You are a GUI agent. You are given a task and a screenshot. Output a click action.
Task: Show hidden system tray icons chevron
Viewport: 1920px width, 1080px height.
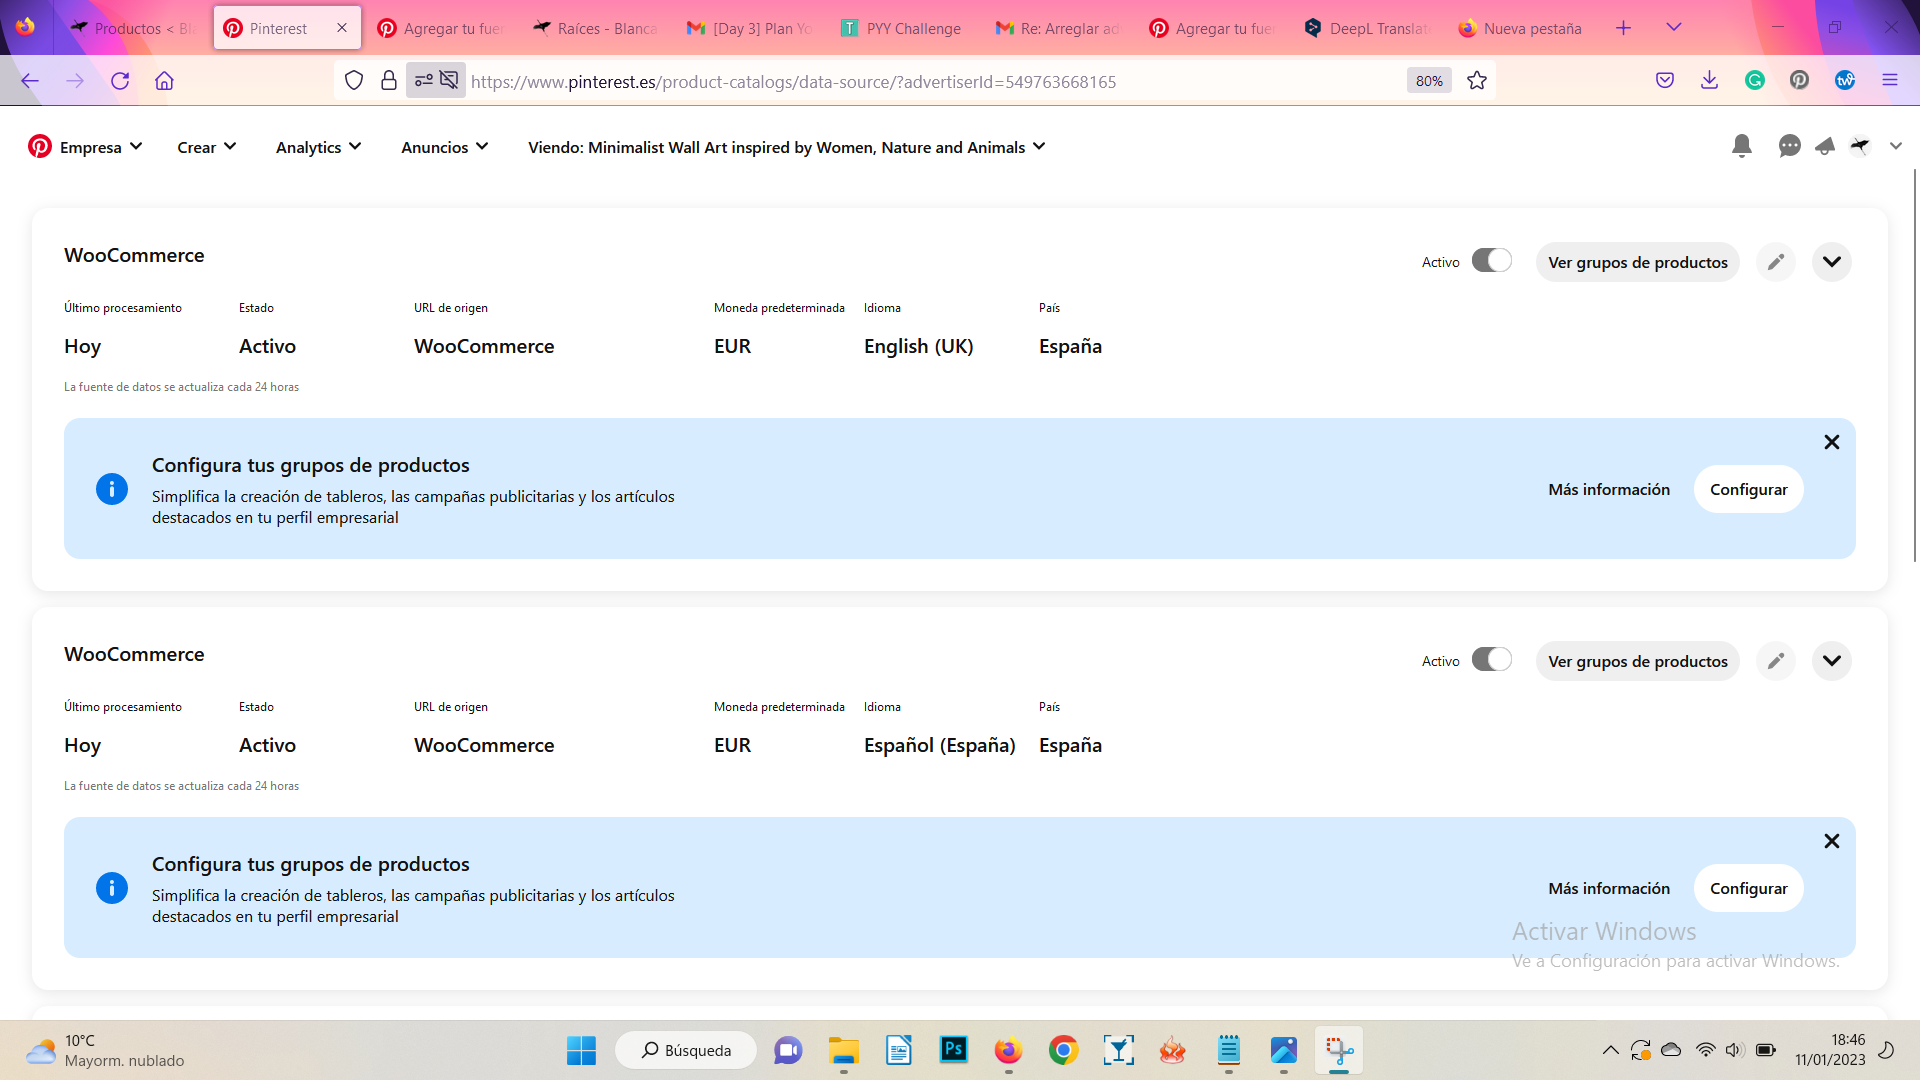(x=1610, y=1050)
